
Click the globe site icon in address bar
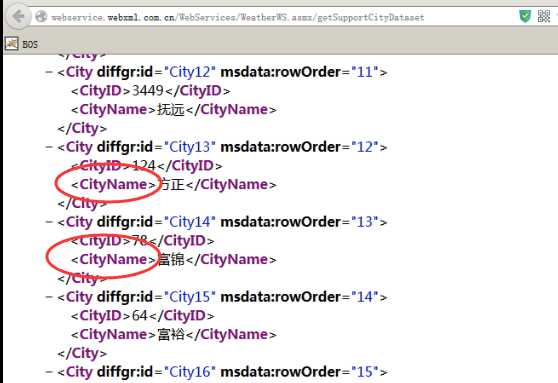pos(41,16)
